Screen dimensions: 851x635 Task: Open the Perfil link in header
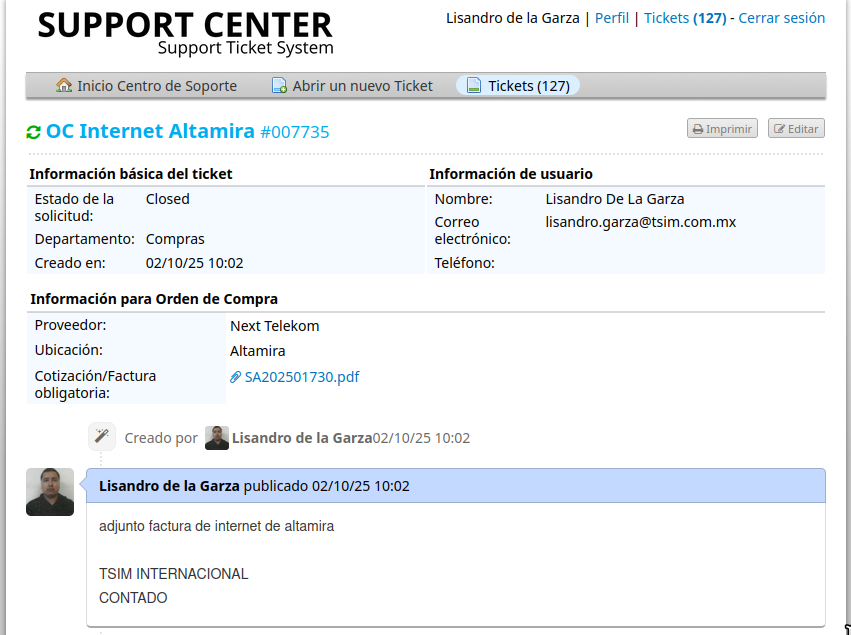click(x=611, y=18)
